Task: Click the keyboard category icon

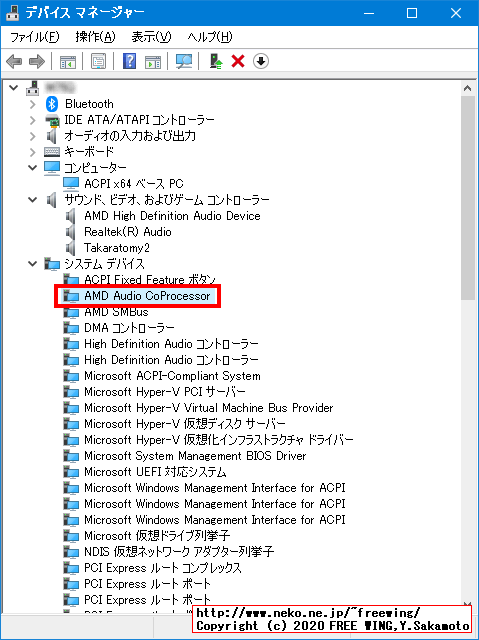Action: (x=51, y=152)
